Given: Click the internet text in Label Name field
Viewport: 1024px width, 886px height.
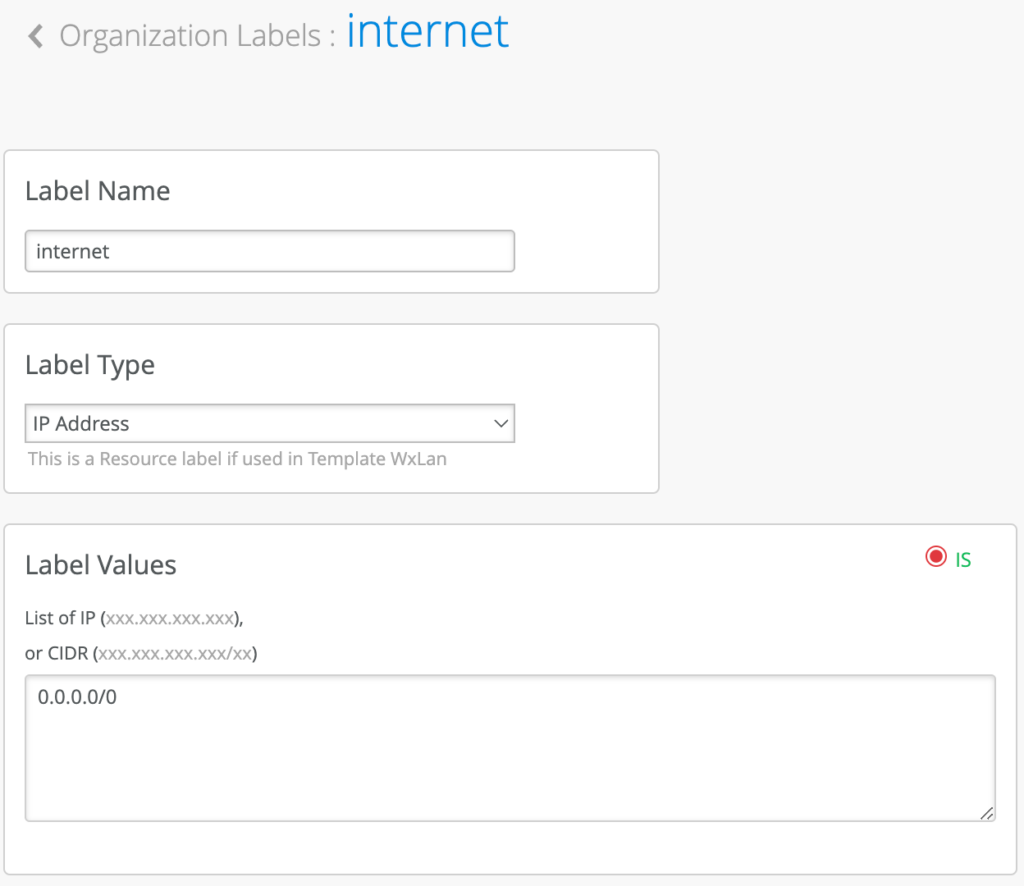Looking at the screenshot, I should pyautogui.click(x=72, y=251).
